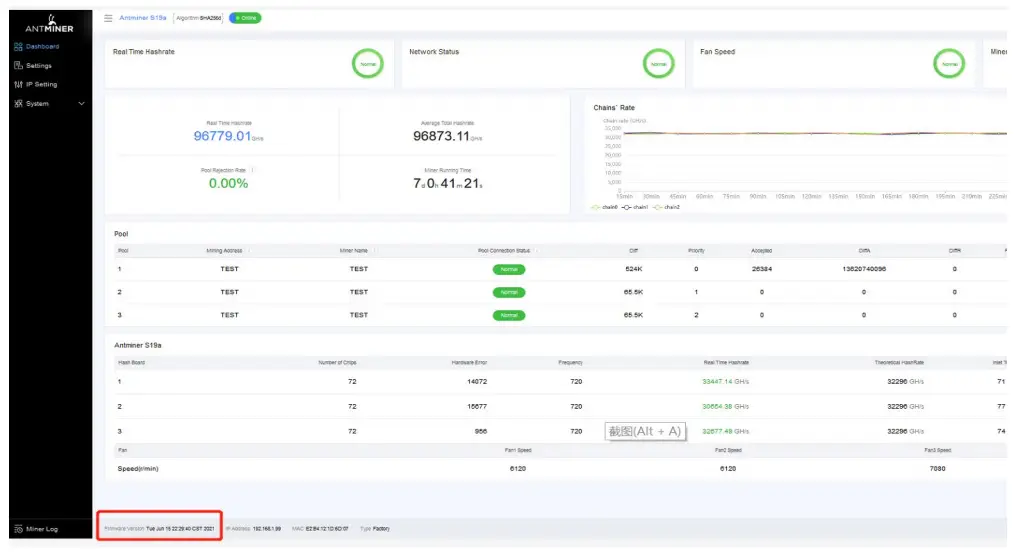Open the Dashboard page from the sidebar
1021x556 pixels.
click(36, 46)
